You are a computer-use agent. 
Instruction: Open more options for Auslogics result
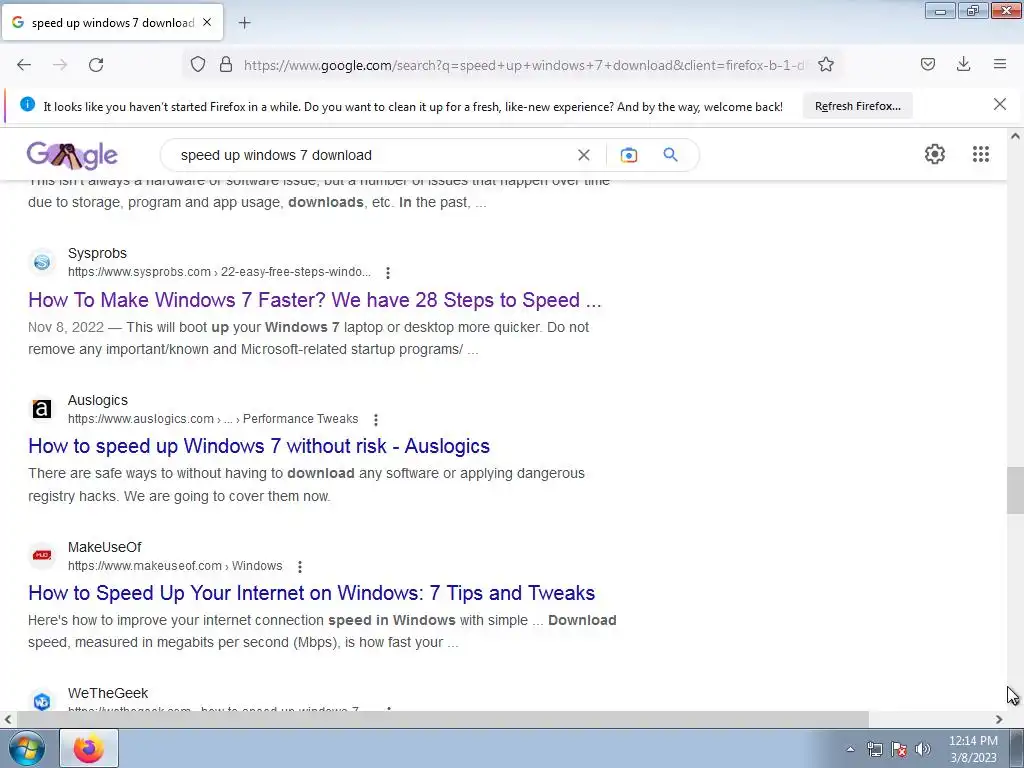tap(376, 419)
